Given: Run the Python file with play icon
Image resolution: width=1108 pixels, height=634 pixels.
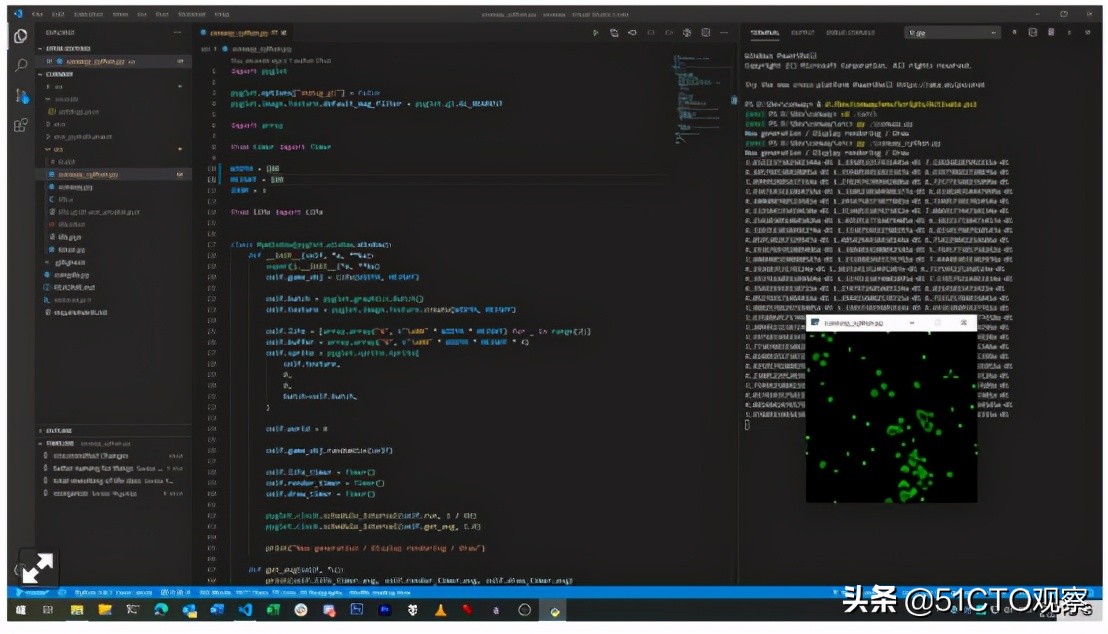Looking at the screenshot, I should click(x=596, y=33).
